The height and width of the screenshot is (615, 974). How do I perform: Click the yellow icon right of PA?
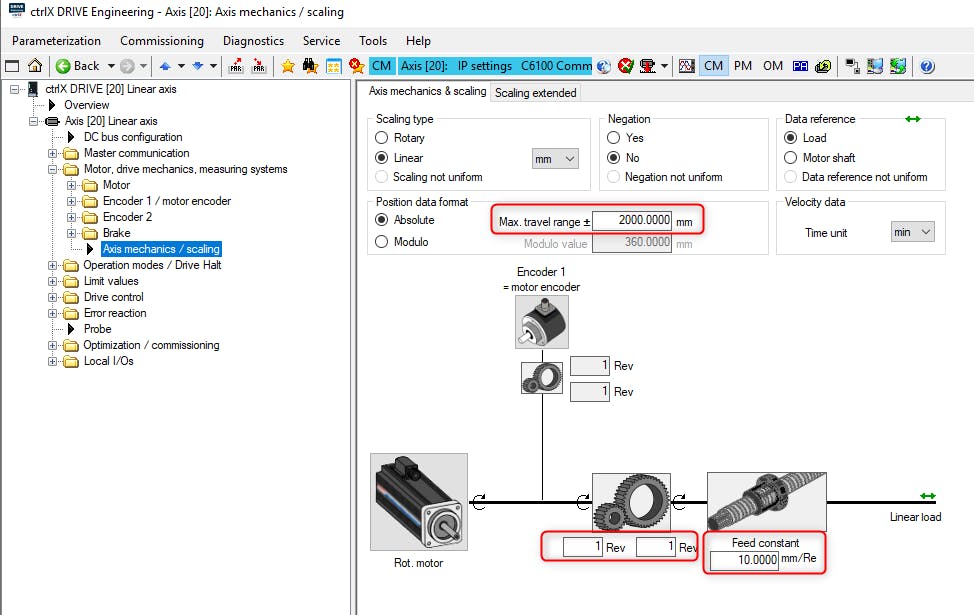(x=823, y=66)
